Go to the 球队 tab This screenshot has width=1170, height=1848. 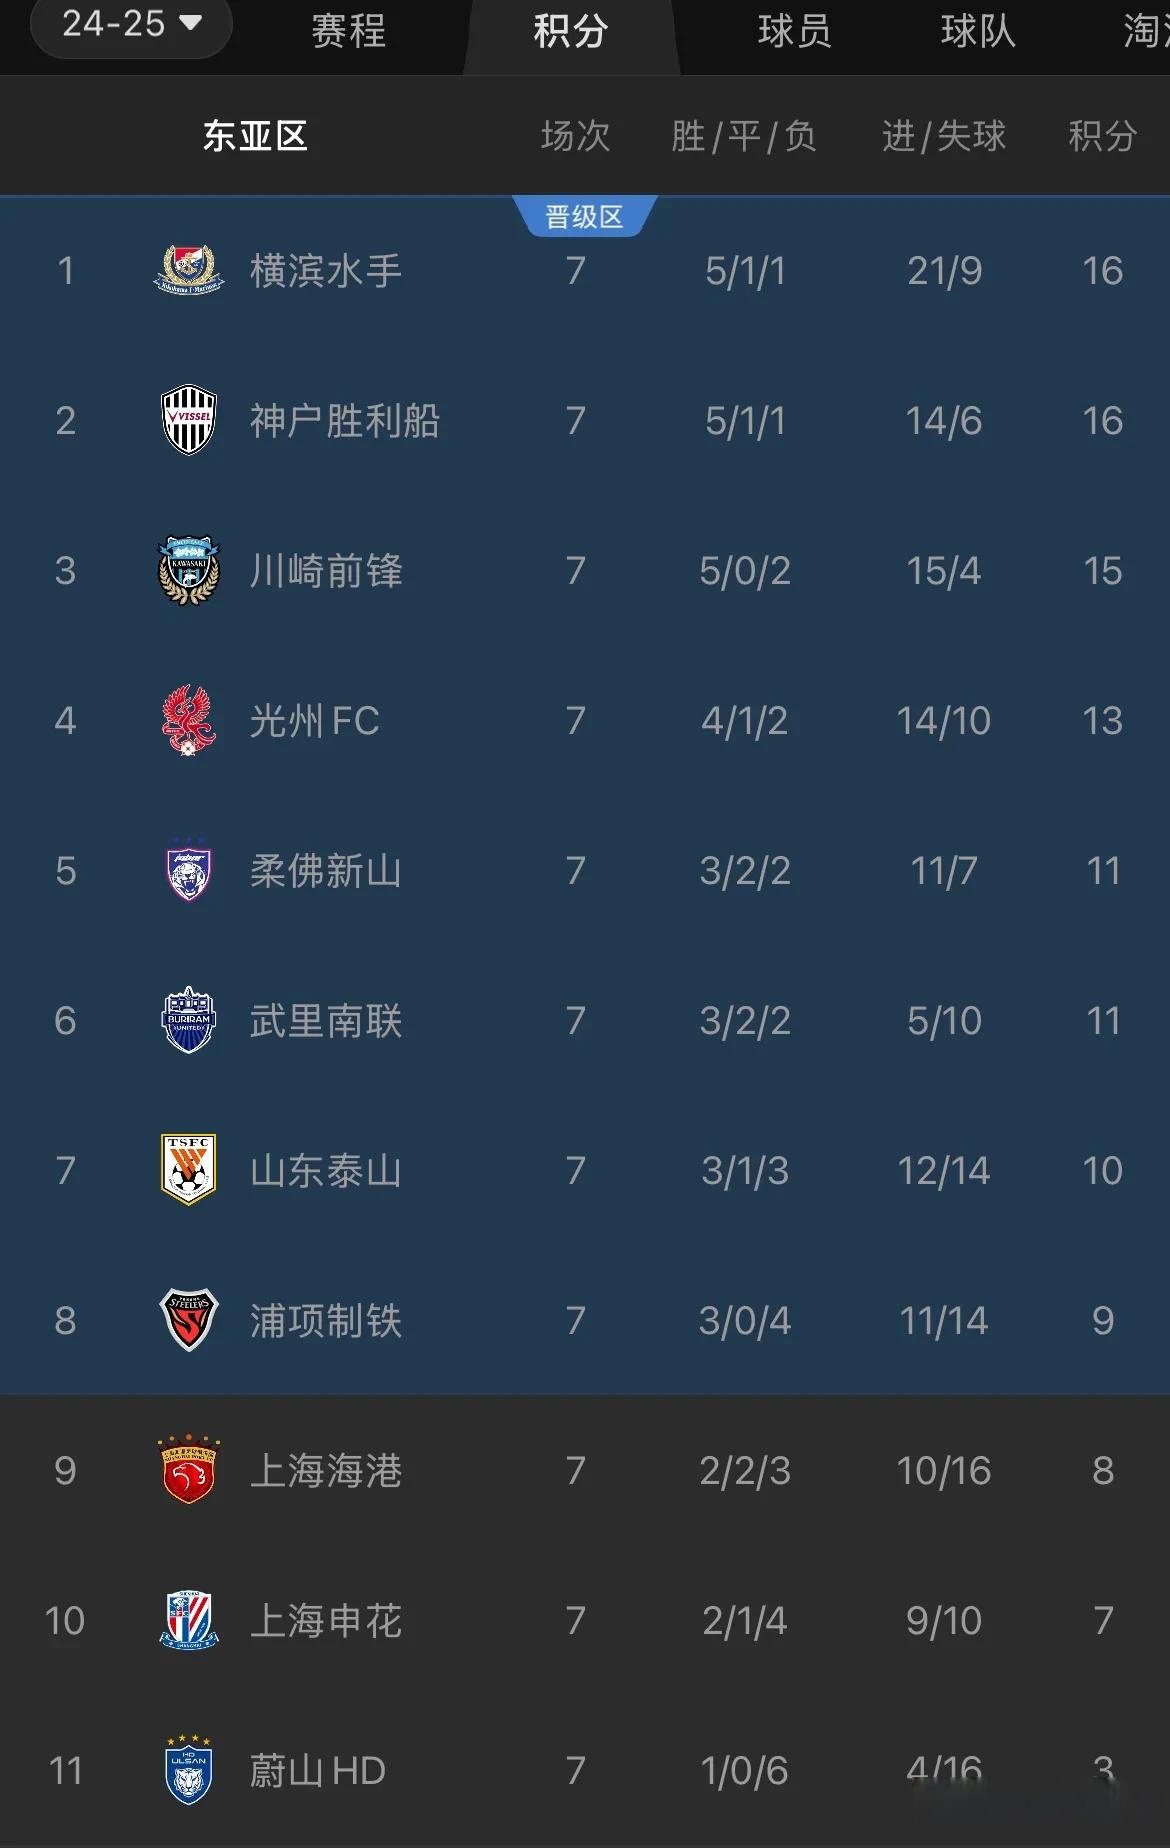[x=978, y=31]
